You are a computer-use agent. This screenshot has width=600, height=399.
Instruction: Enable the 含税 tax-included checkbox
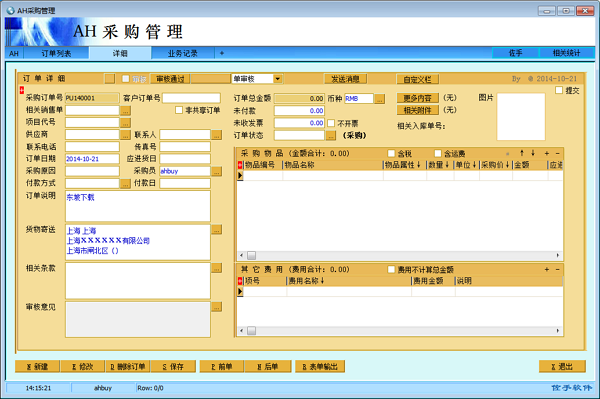(x=391, y=153)
